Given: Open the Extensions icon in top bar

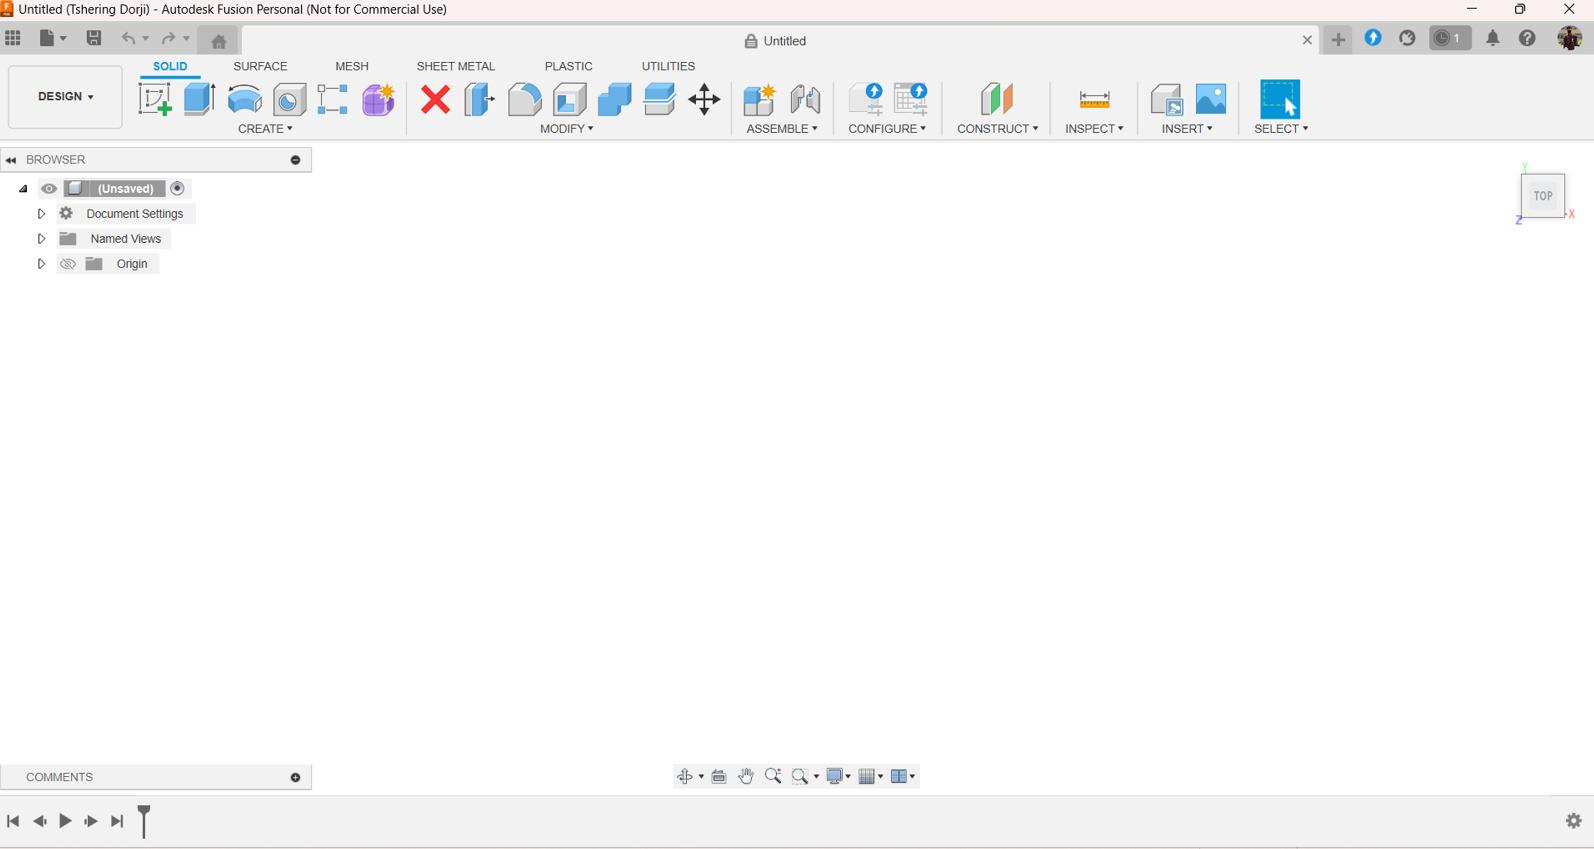Looking at the screenshot, I should (1373, 38).
